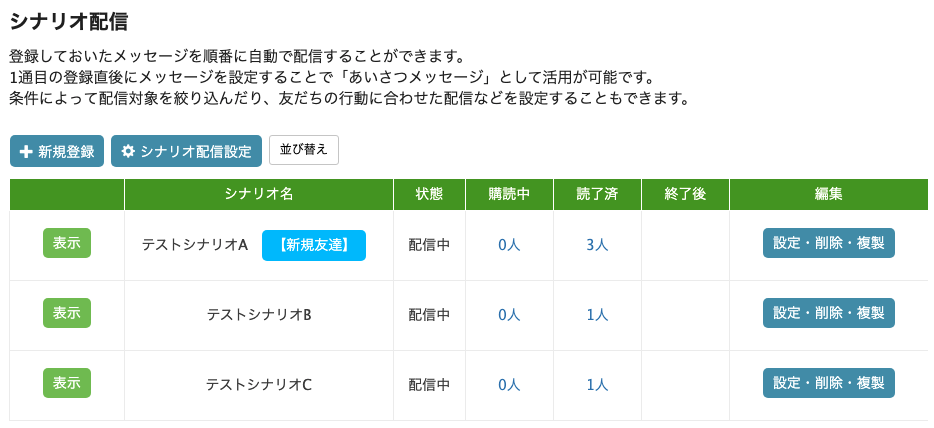Open 購読中 0人 link for テストシナリオA
This screenshot has height=428, width=934.
point(509,245)
